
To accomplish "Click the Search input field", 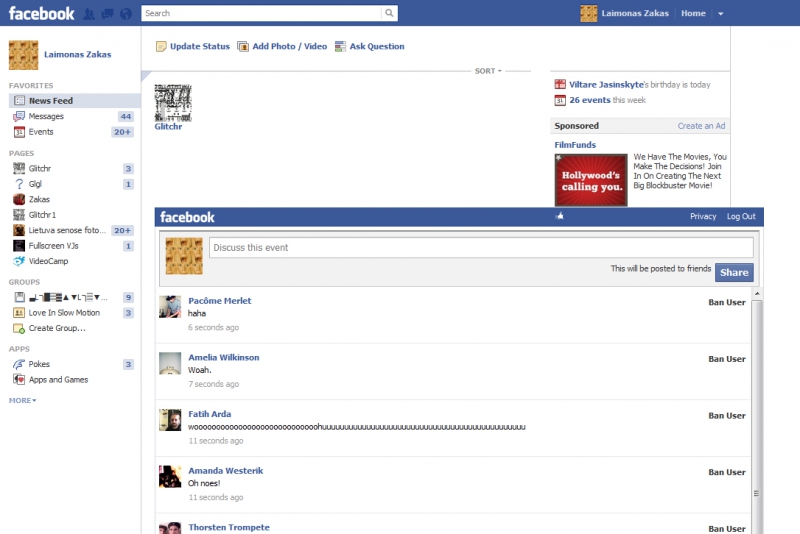I will tap(261, 13).
